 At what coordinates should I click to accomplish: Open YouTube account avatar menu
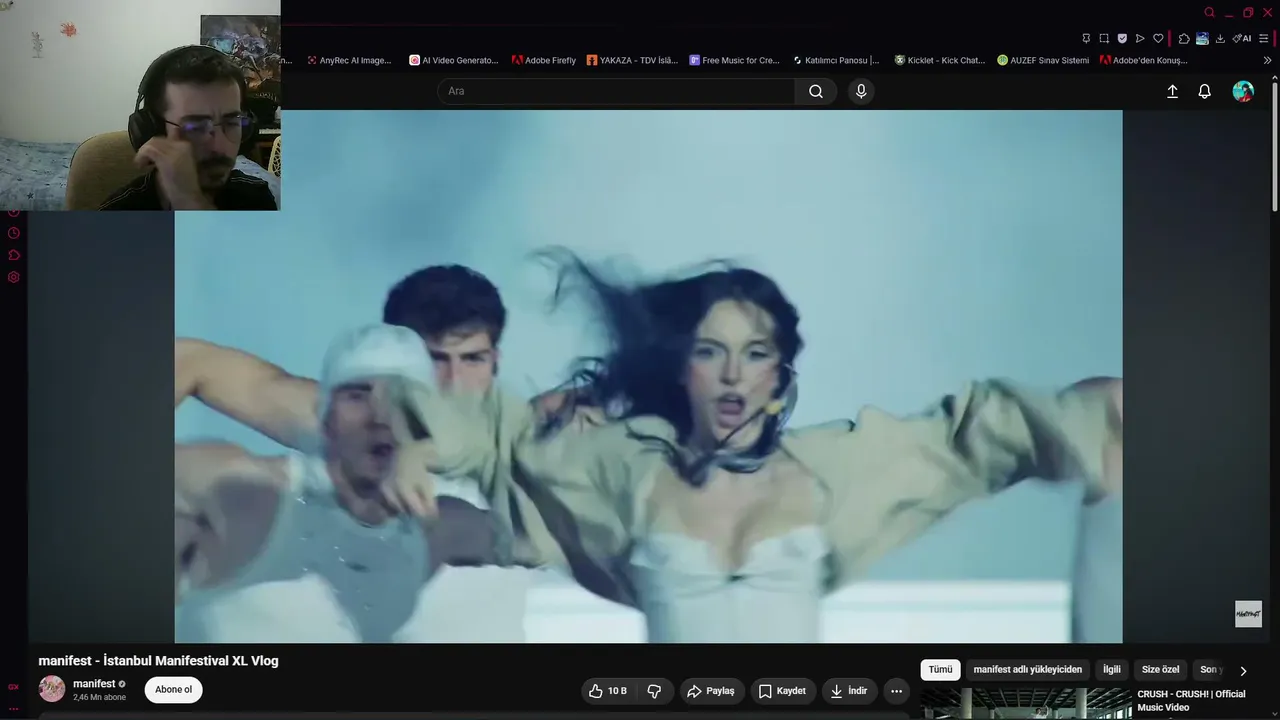coord(1243,91)
